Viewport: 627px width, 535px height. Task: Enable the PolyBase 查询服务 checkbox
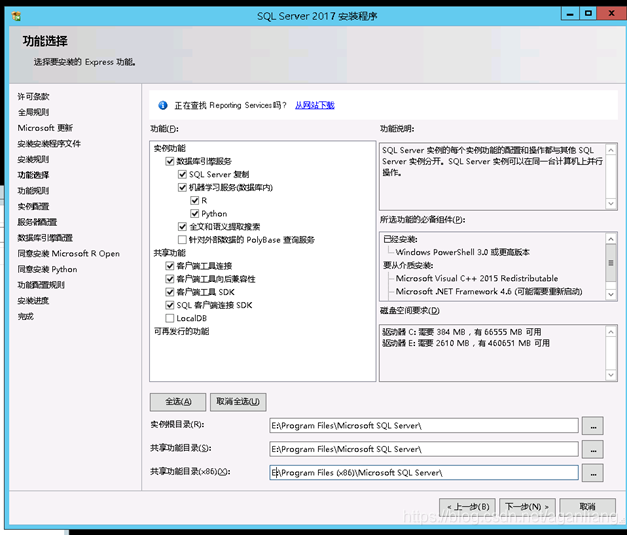pyautogui.click(x=182, y=240)
